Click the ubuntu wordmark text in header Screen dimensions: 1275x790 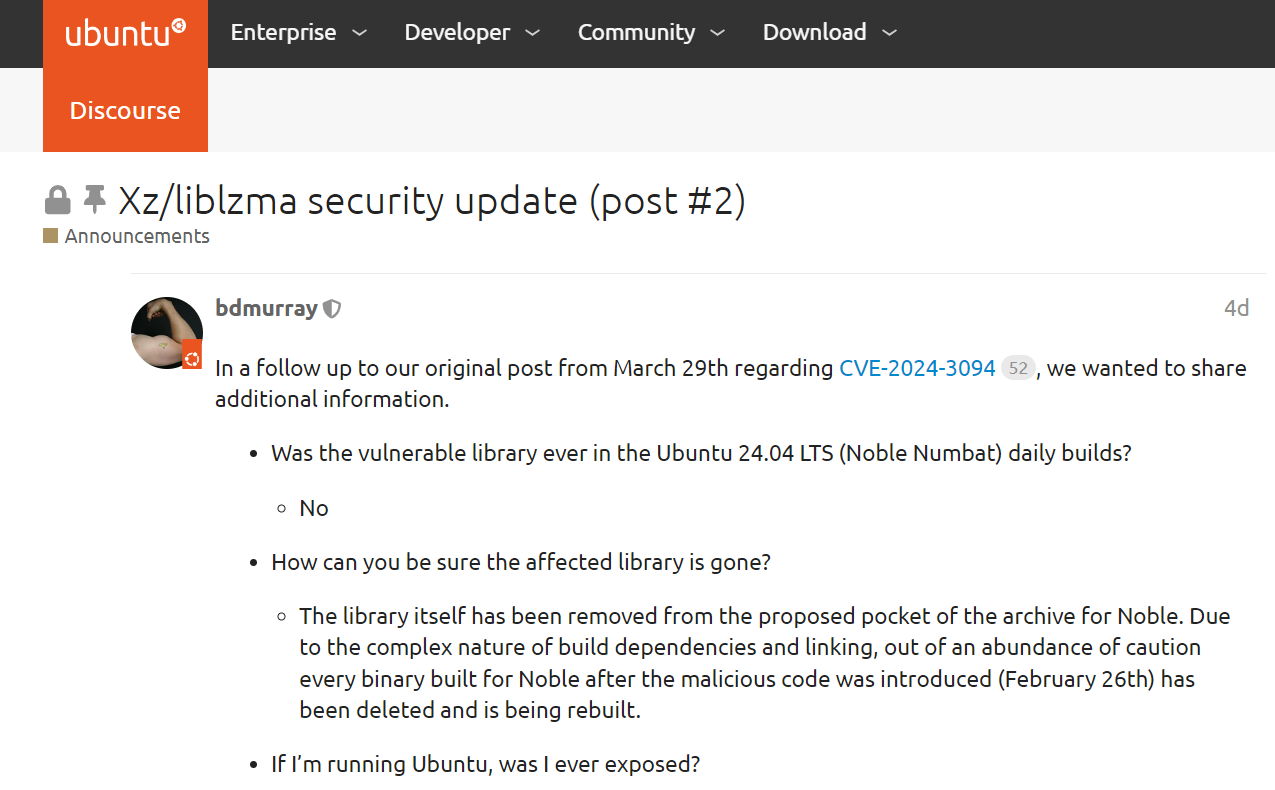(x=118, y=34)
